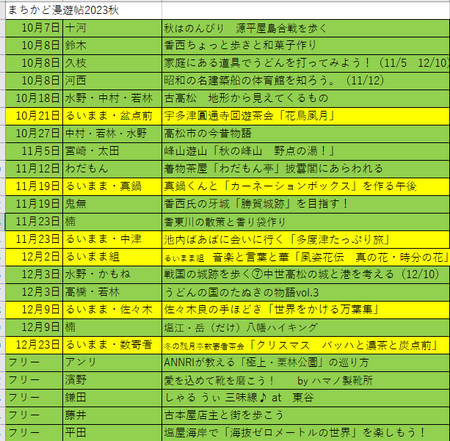Select the ANNRIが教える栗林公園 event cell

[x=306, y=363]
